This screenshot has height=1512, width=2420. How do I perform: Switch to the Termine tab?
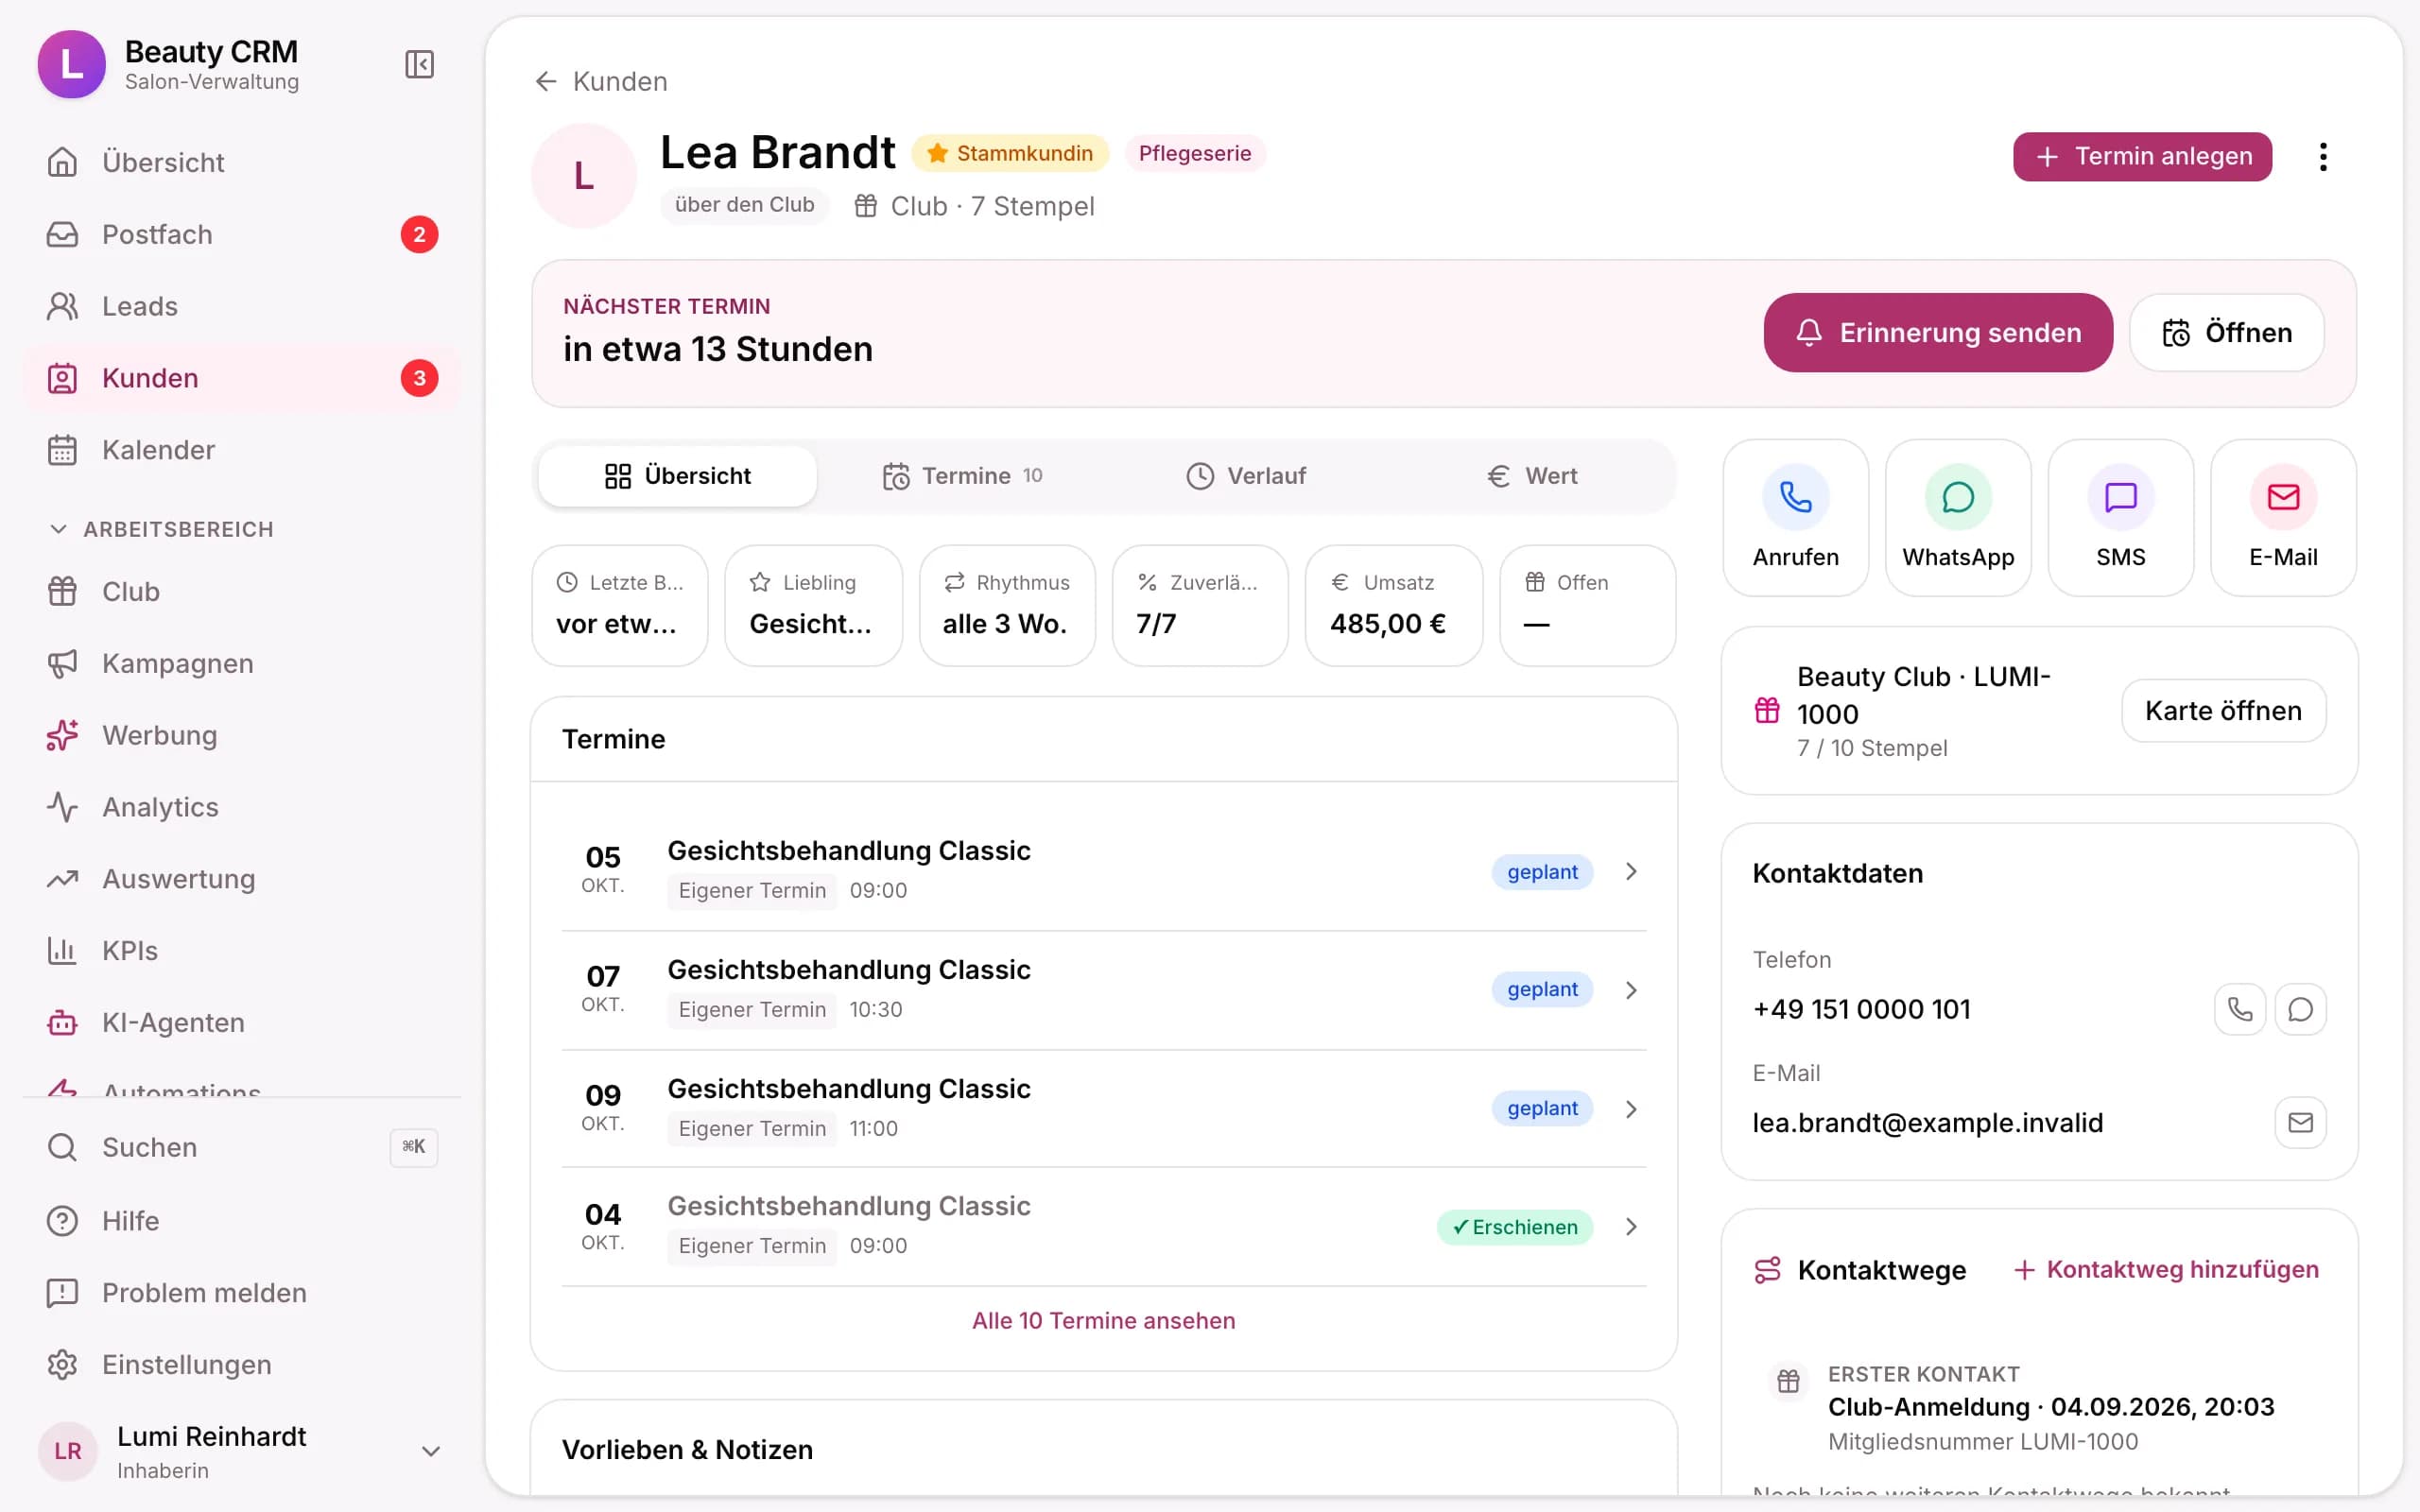click(x=962, y=476)
